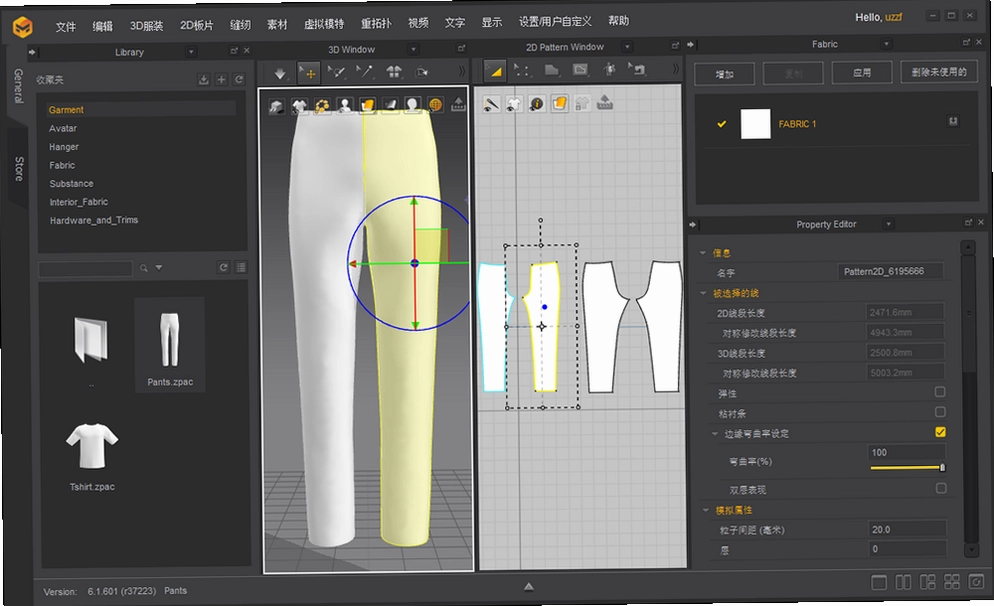The image size is (994, 606).
Task: Collapse the 模拟属性 section
Action: pyautogui.click(x=706, y=510)
